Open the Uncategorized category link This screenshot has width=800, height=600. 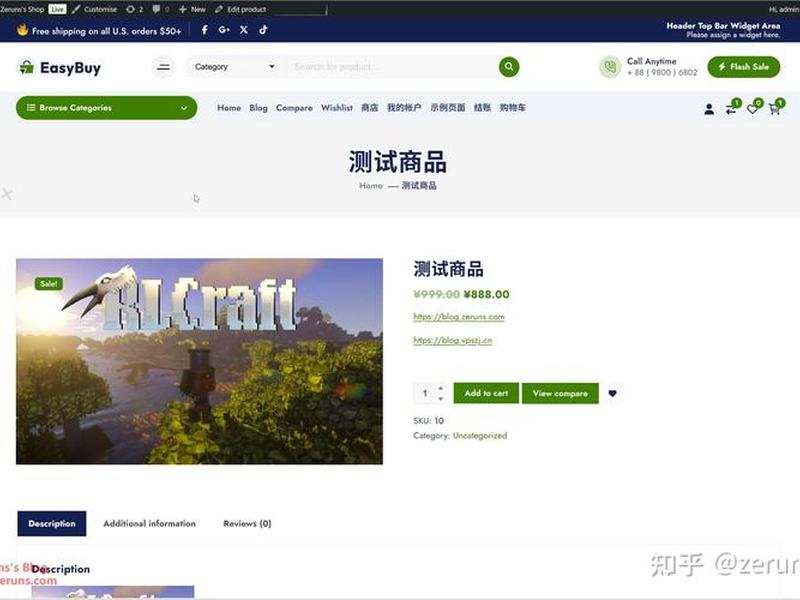[480, 436]
